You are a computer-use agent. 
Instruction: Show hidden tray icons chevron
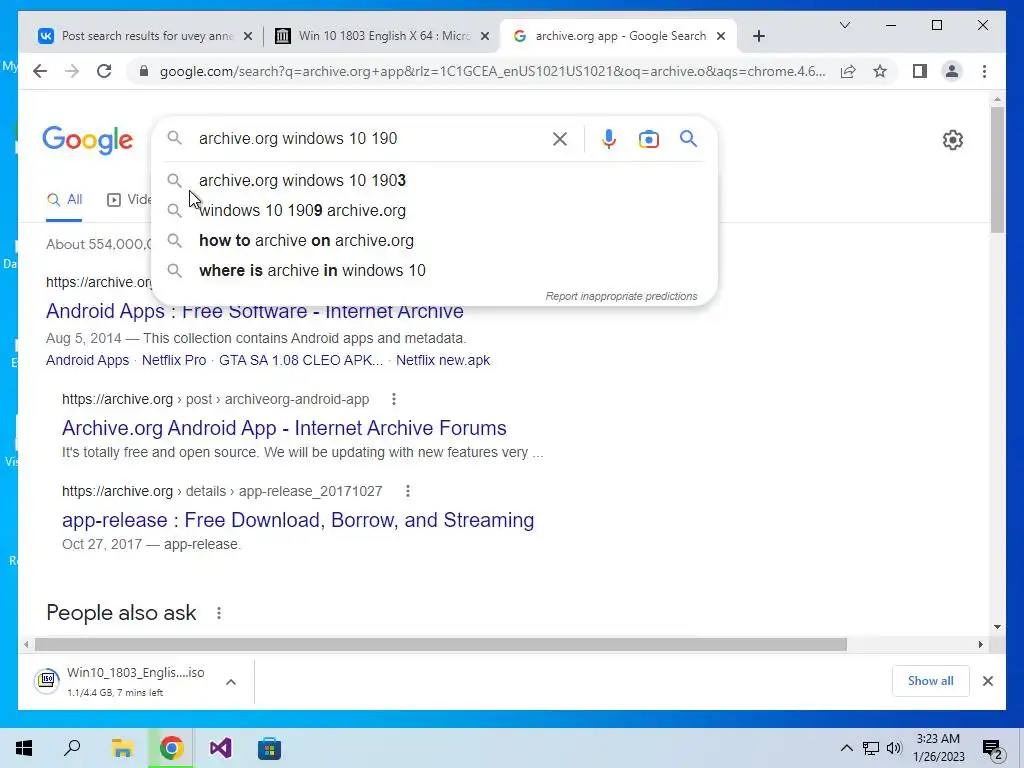click(x=846, y=748)
